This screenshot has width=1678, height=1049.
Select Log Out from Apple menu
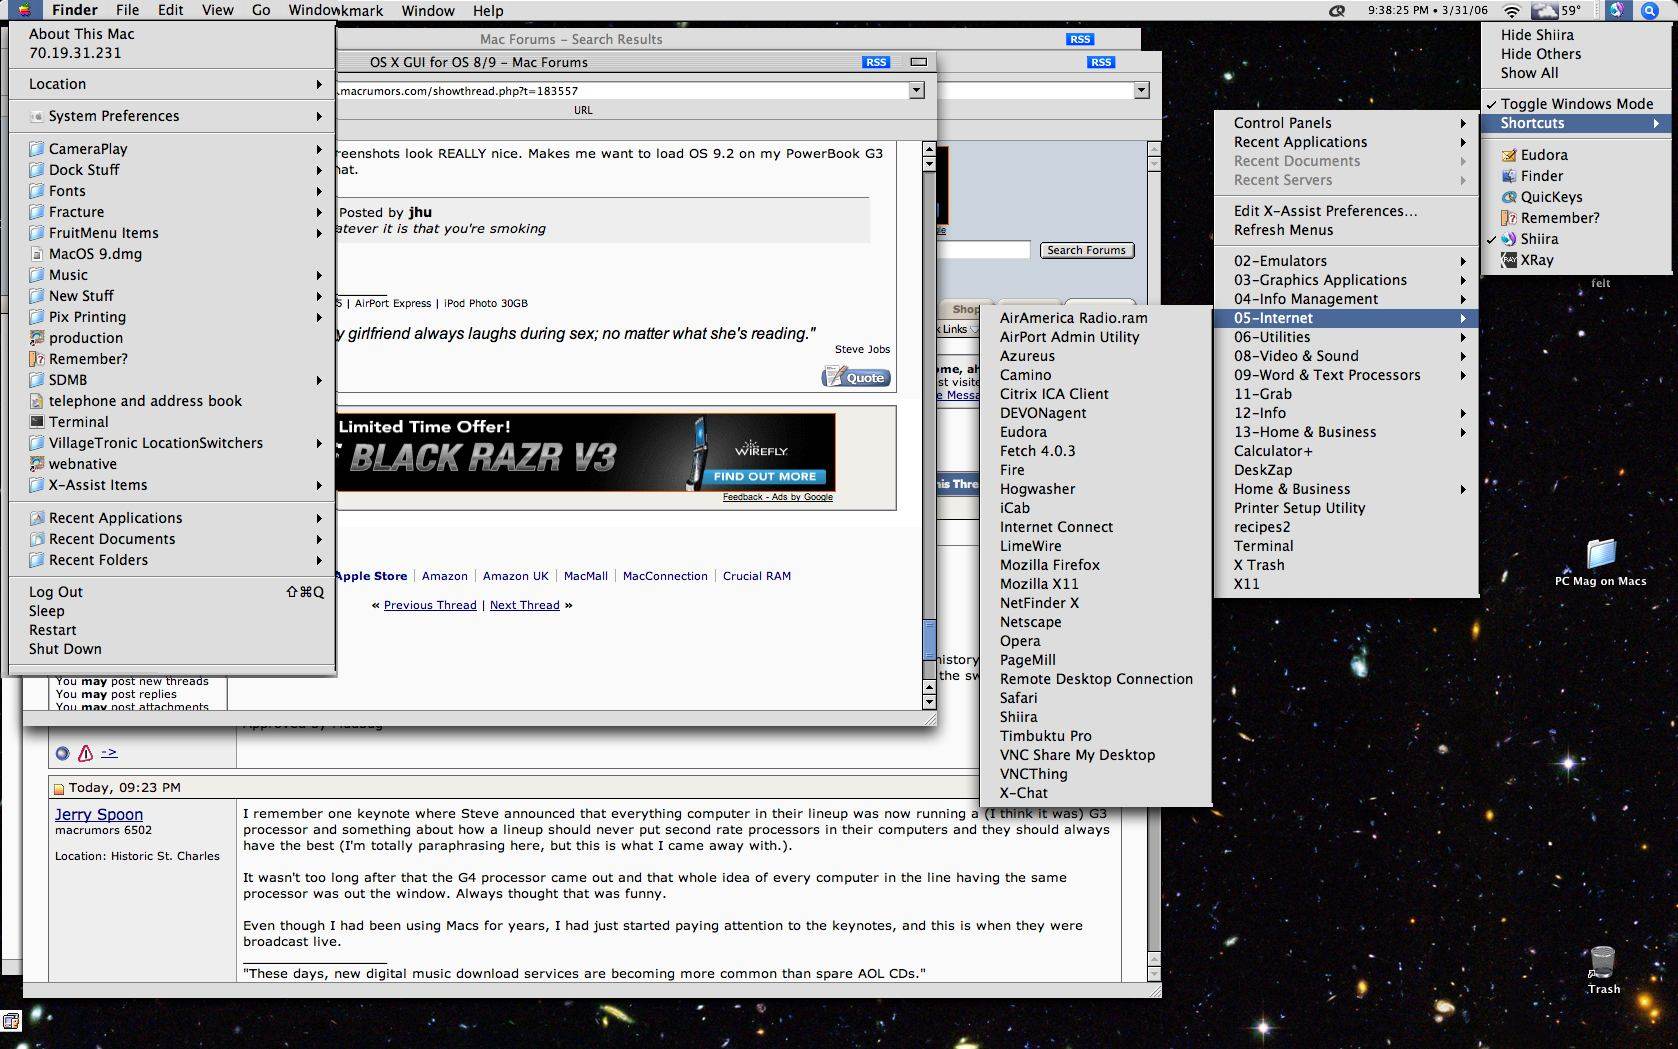[x=172, y=592]
